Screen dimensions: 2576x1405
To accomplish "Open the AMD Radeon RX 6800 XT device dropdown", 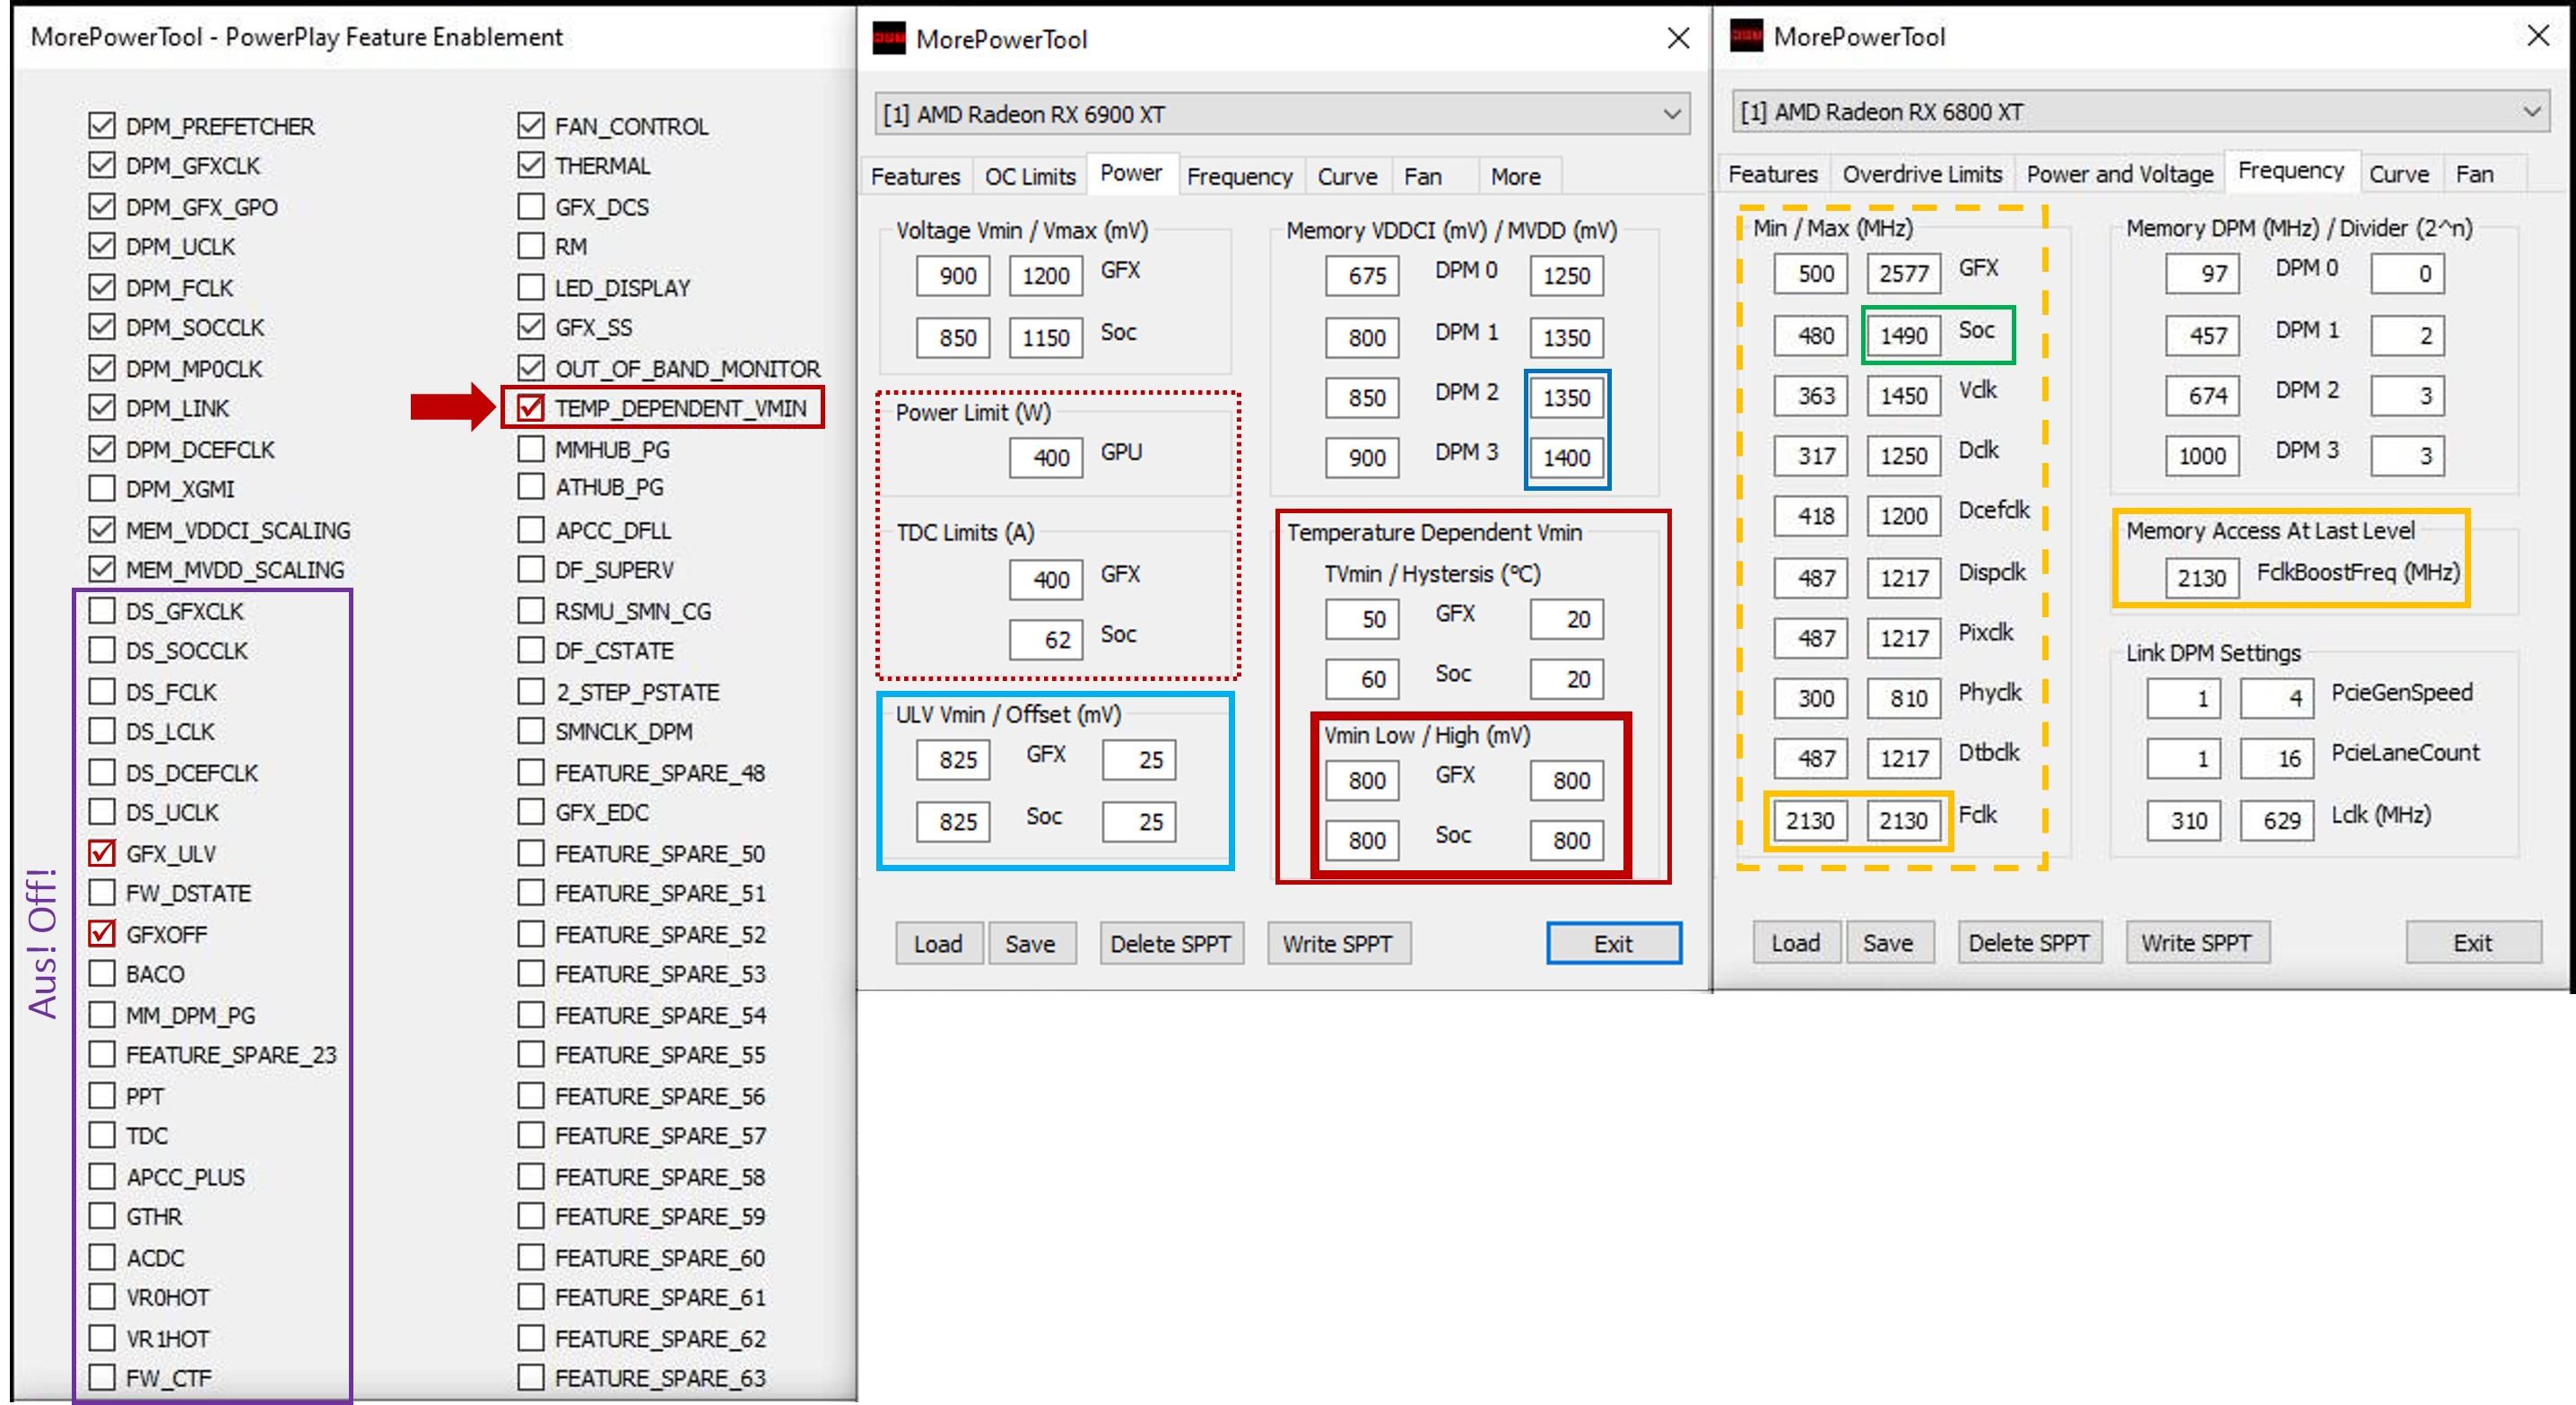I will (2139, 111).
